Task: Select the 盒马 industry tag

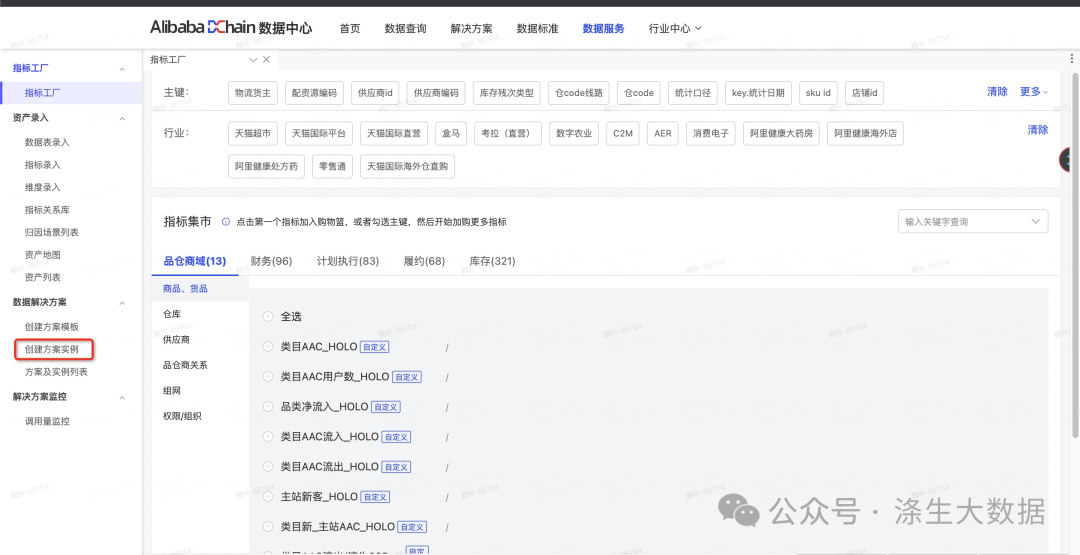Action: tap(451, 134)
